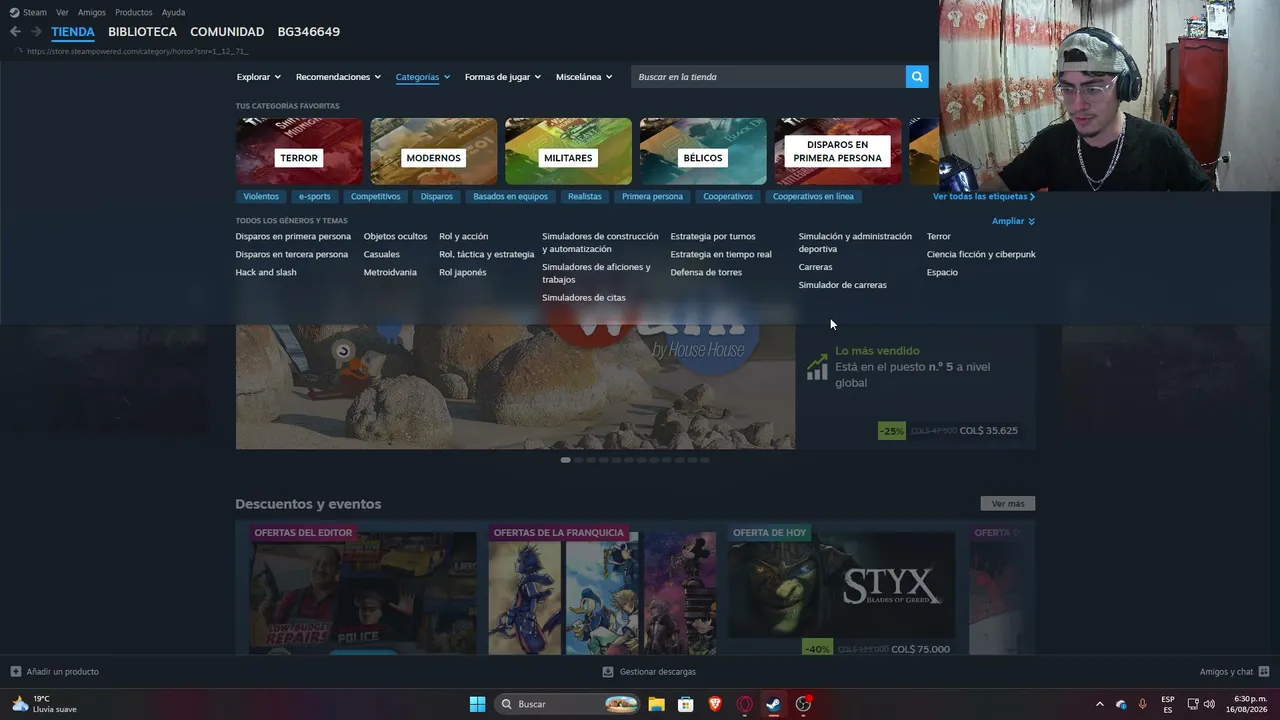The width and height of the screenshot is (1280, 720).
Task: Expand the Explorar dropdown
Action: tap(259, 77)
